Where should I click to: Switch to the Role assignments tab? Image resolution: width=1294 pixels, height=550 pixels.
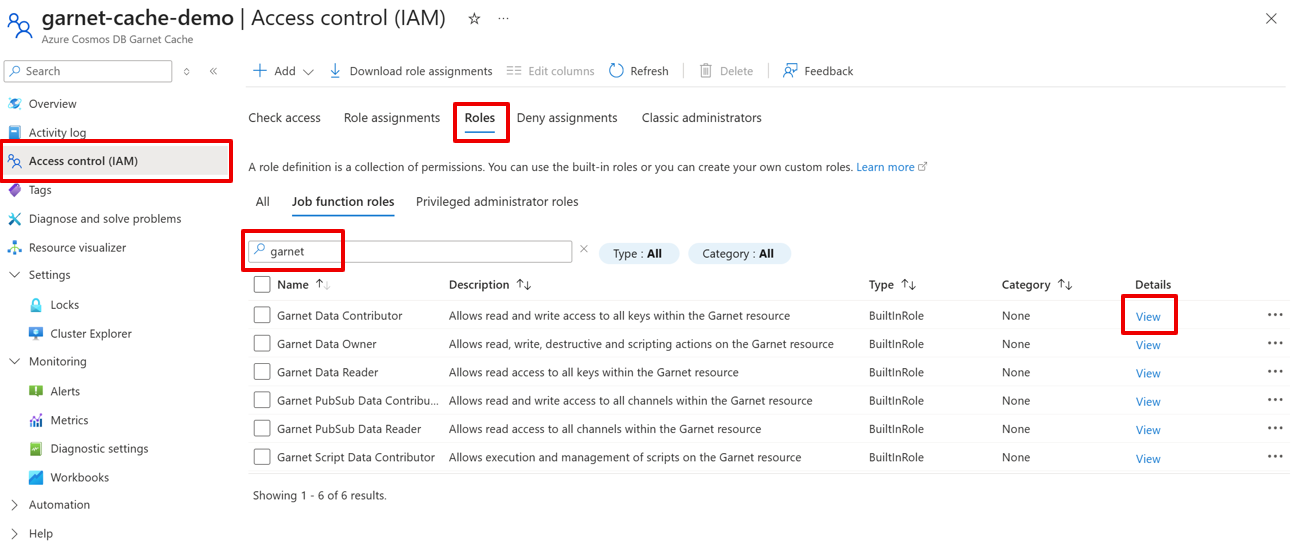click(x=391, y=118)
